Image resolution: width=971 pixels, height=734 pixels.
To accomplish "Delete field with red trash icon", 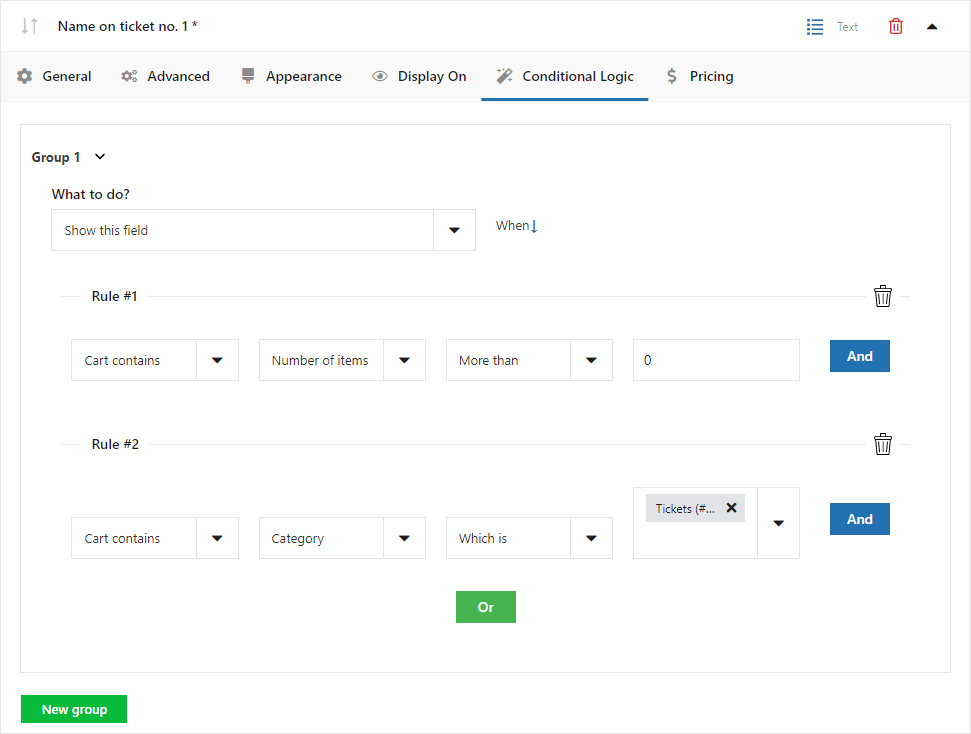I will (895, 27).
